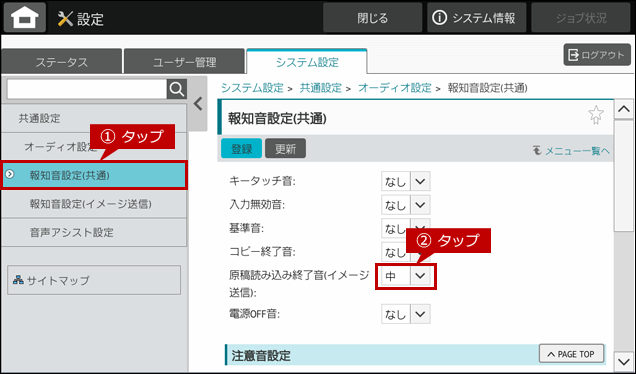Click the scroll up arrow
Screen dimensions: 636x374
coord(624,109)
